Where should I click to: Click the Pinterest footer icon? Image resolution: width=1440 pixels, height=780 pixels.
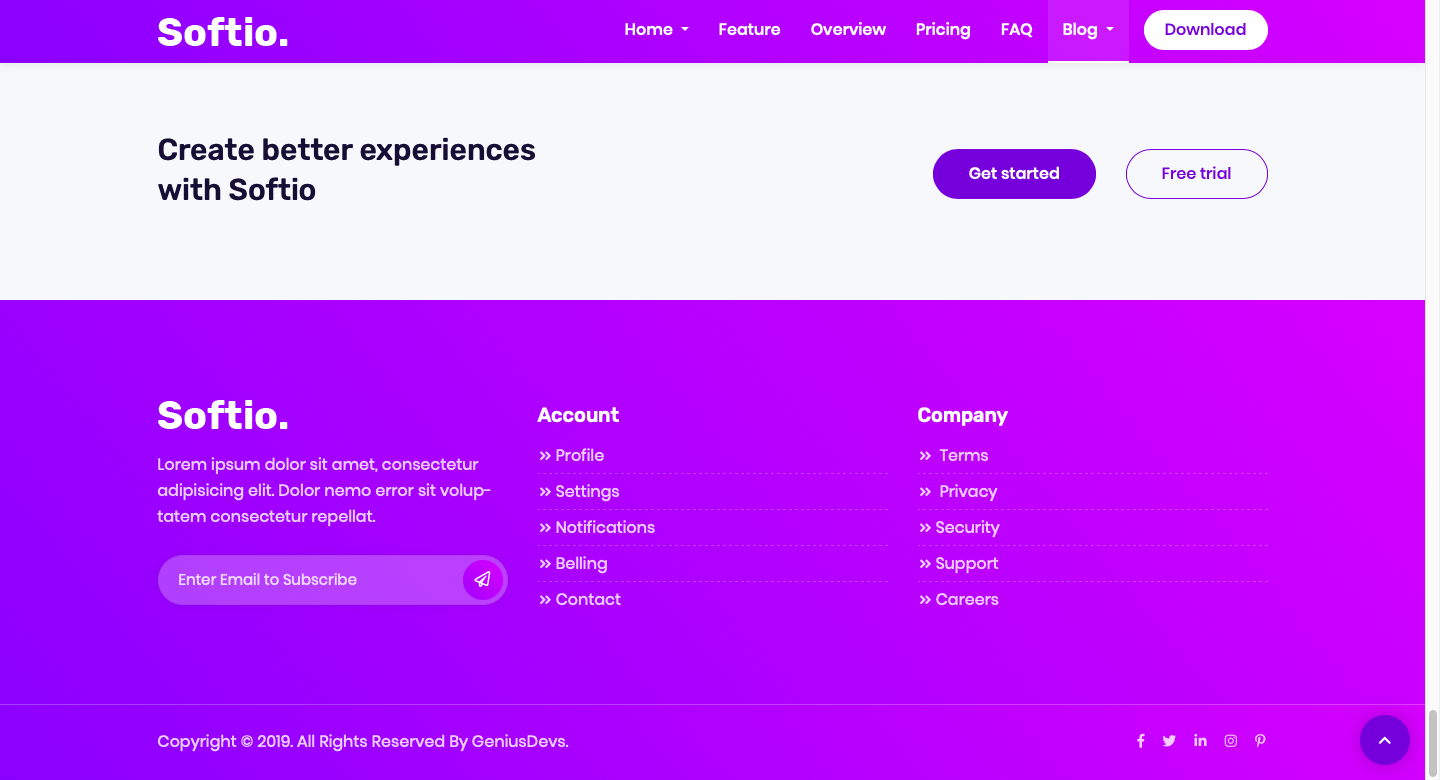[1260, 741]
